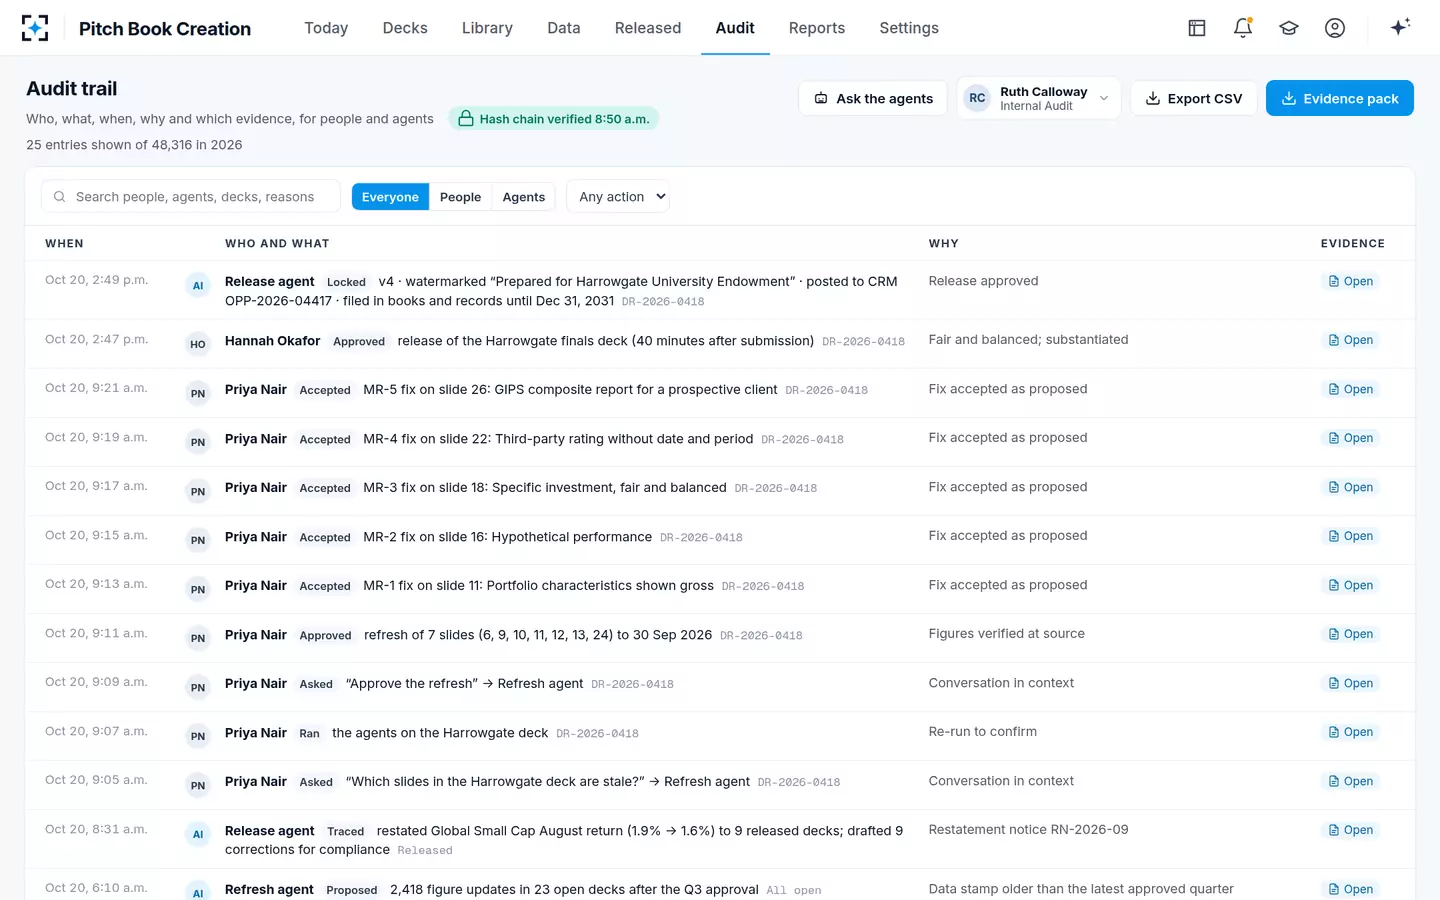Focus the audit trail search field

(191, 197)
